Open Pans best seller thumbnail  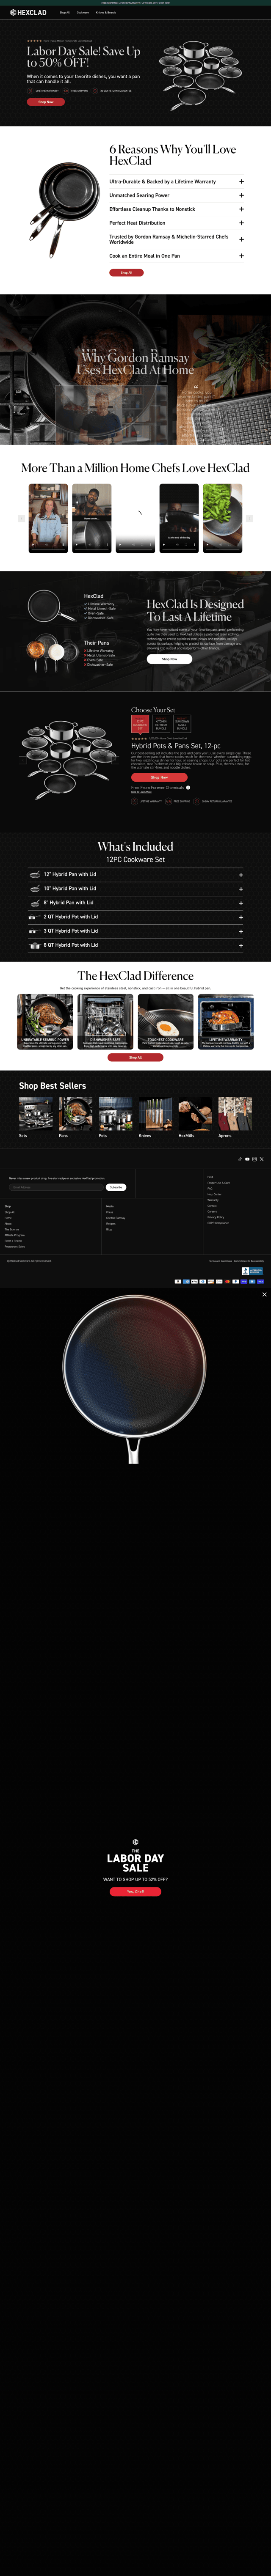pos(75,1114)
